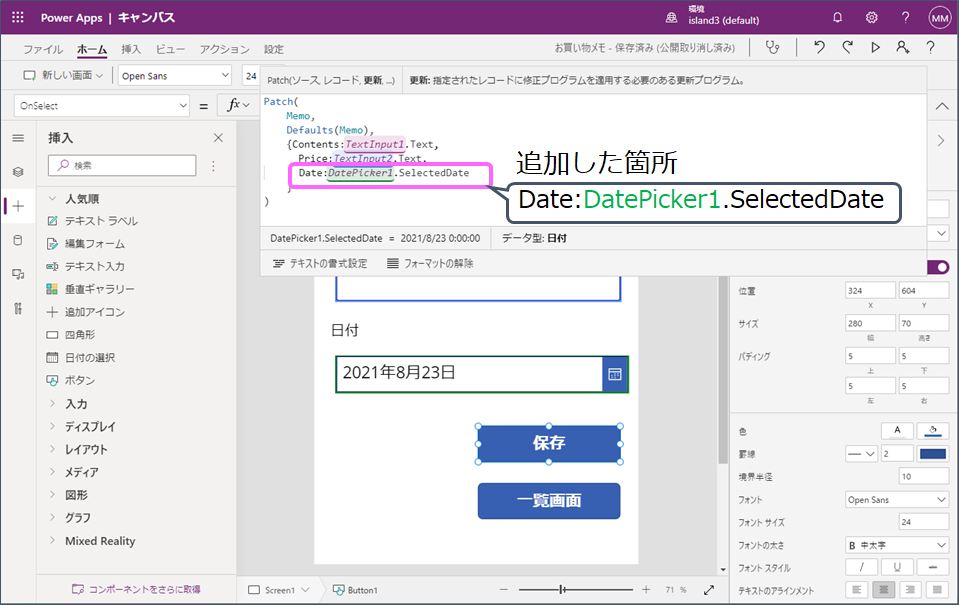Open the Data sources cylinder icon
This screenshot has width=959, height=605.
click(18, 240)
